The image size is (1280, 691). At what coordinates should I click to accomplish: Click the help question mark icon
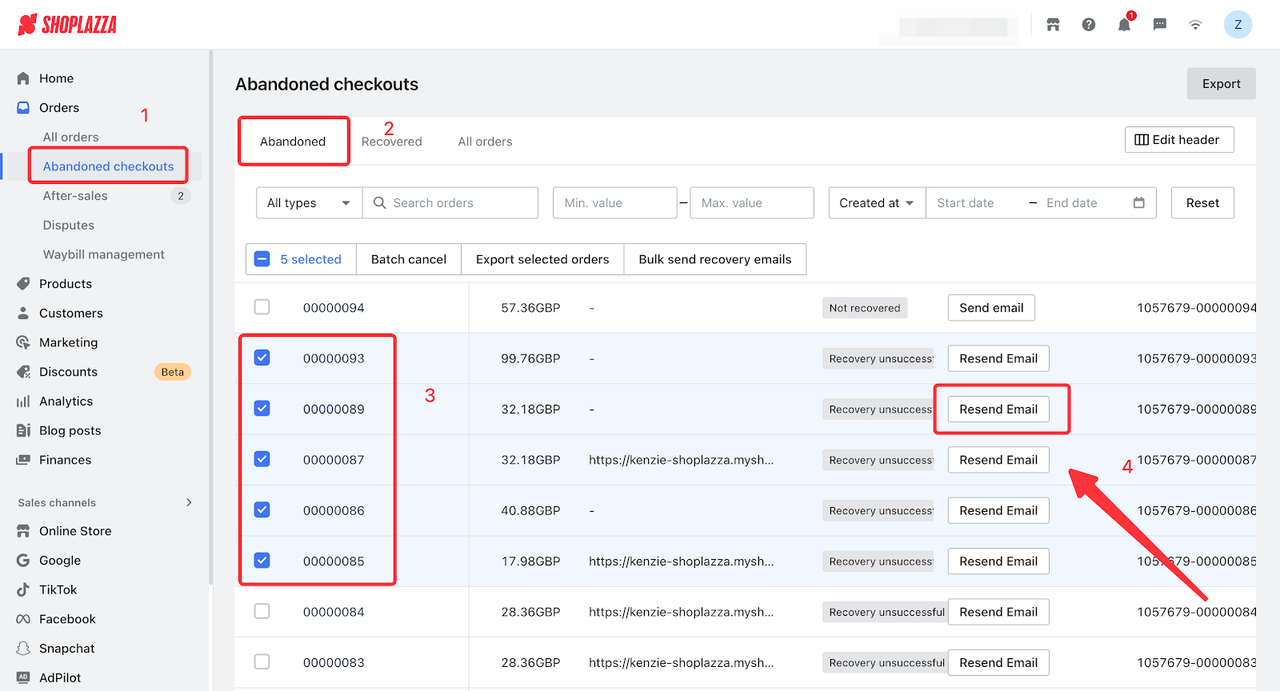1089,25
